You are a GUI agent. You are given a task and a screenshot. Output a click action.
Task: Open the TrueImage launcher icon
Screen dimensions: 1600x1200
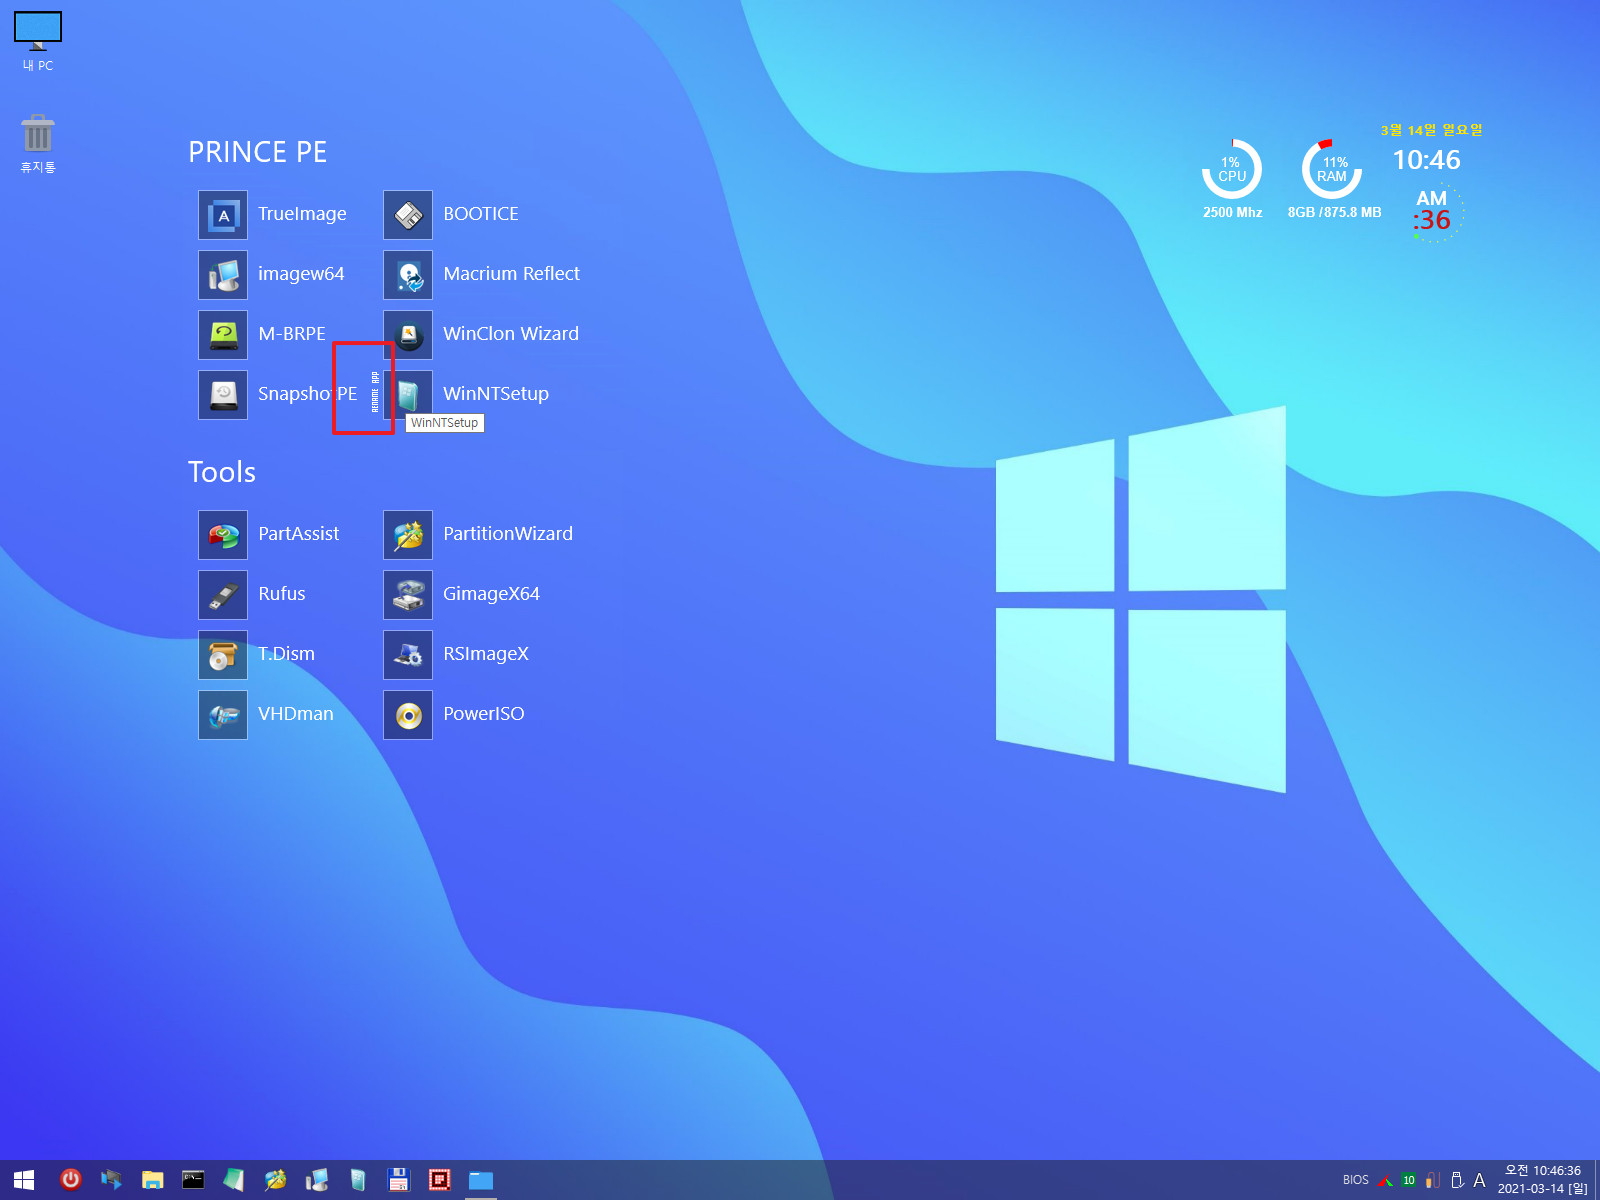(223, 215)
